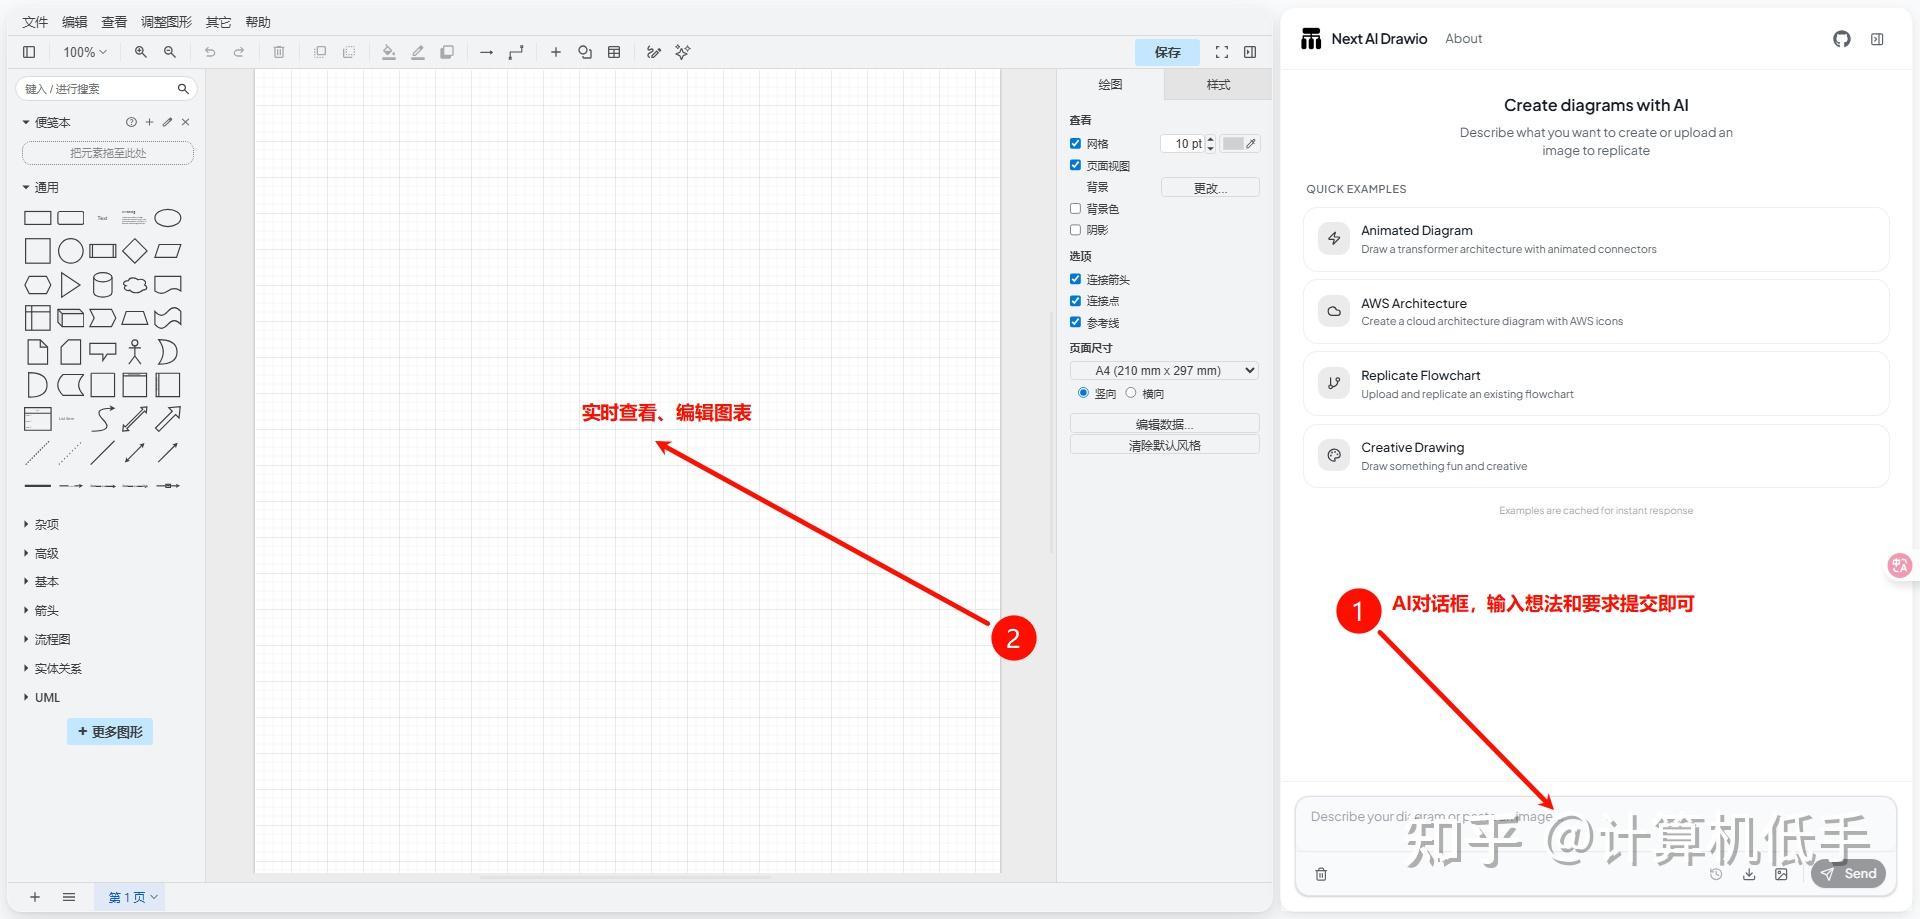This screenshot has height=919, width=1920.
Task: Toggle the sidebar panels view icon
Action: pyautogui.click(x=29, y=52)
